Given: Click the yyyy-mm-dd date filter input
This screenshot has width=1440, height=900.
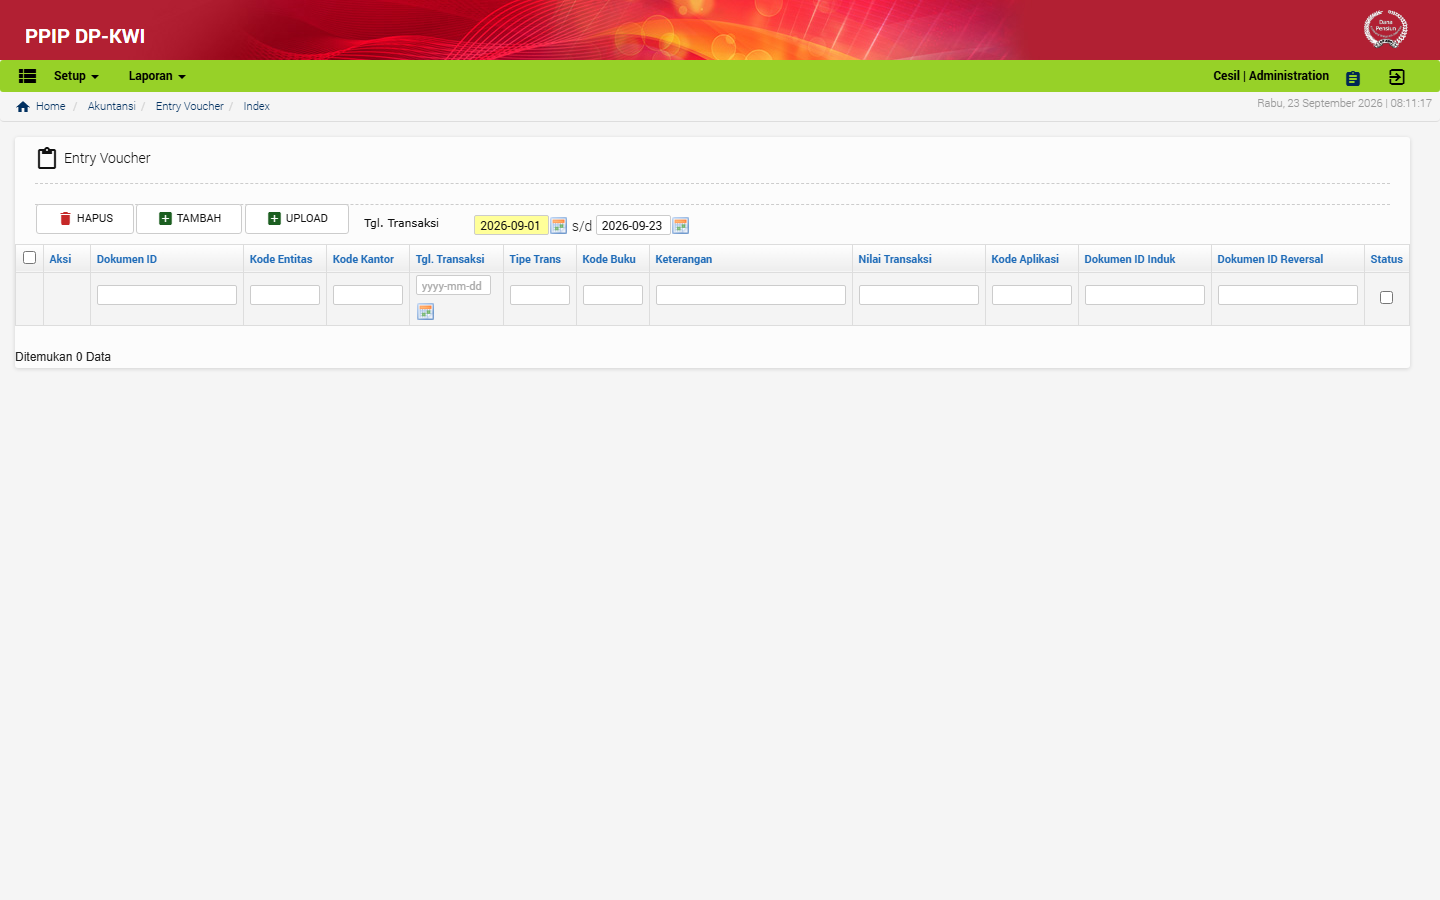Looking at the screenshot, I should pyautogui.click(x=453, y=286).
